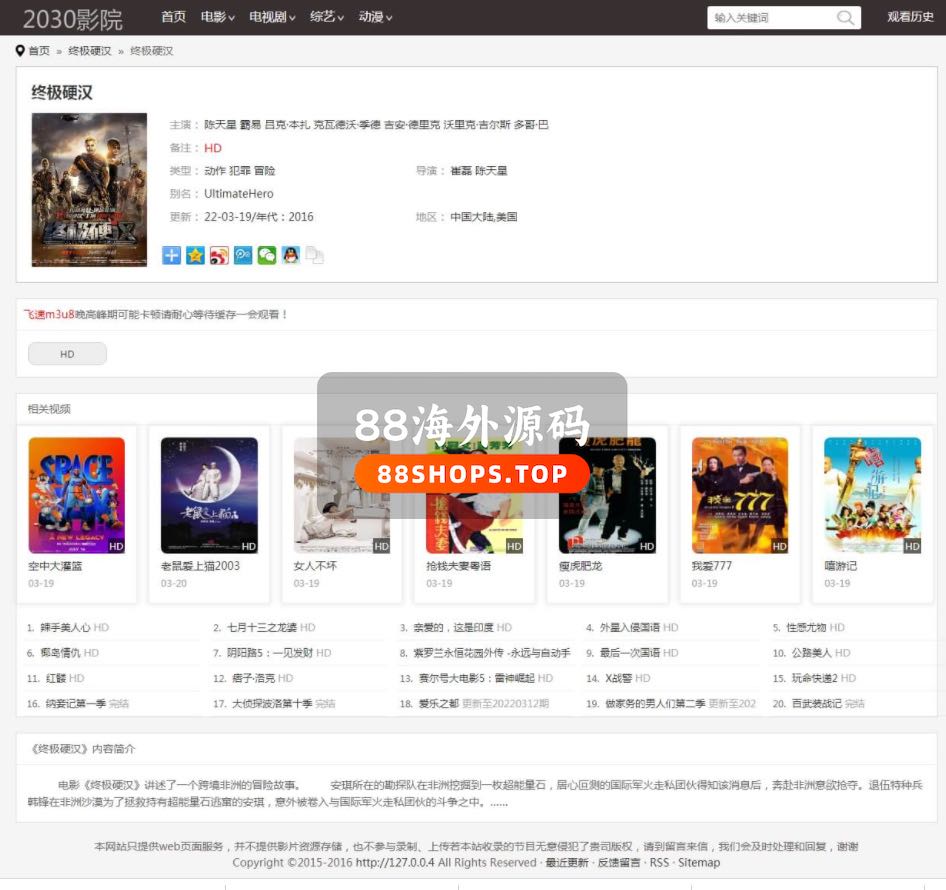The image size is (946, 890).
Task: Expand the 电影 dropdown menu
Action: (x=218, y=17)
